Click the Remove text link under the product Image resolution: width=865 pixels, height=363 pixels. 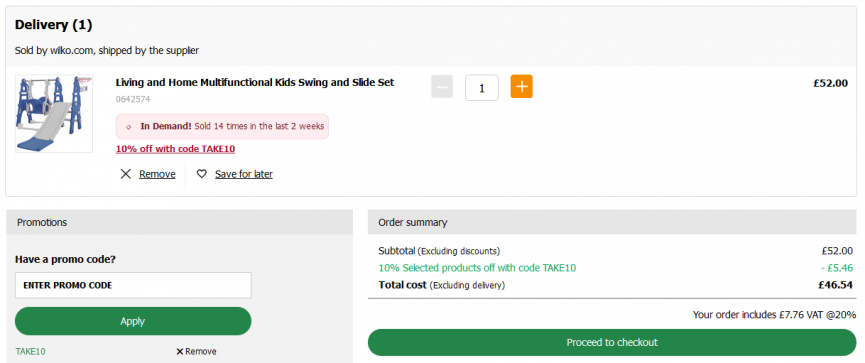(157, 174)
